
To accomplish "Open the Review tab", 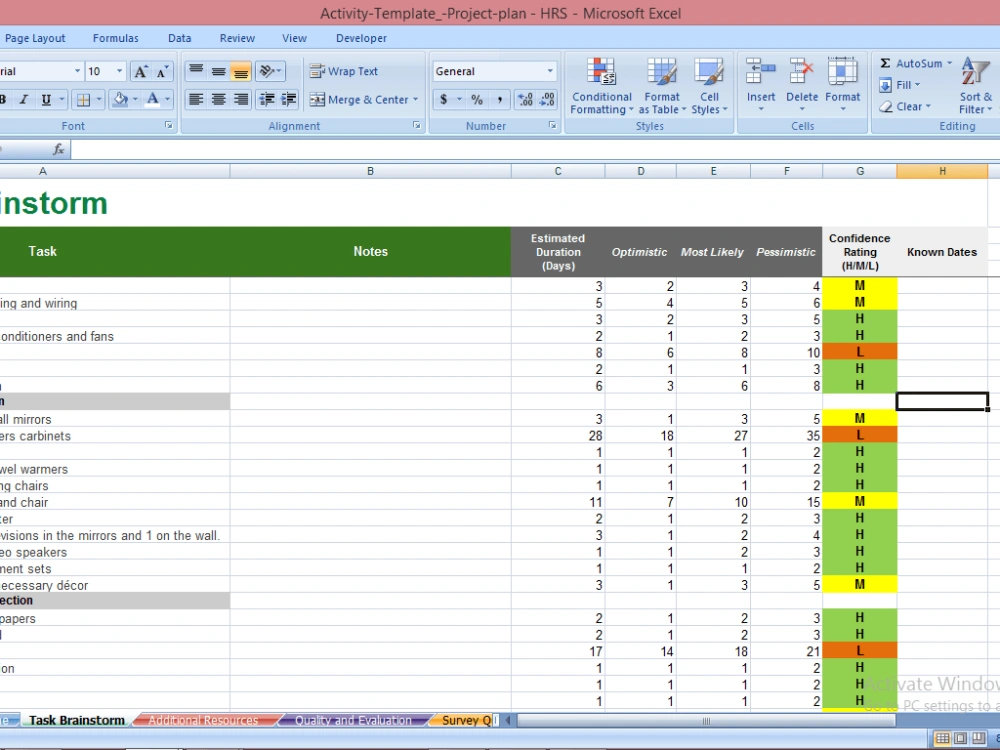I will click(x=237, y=38).
